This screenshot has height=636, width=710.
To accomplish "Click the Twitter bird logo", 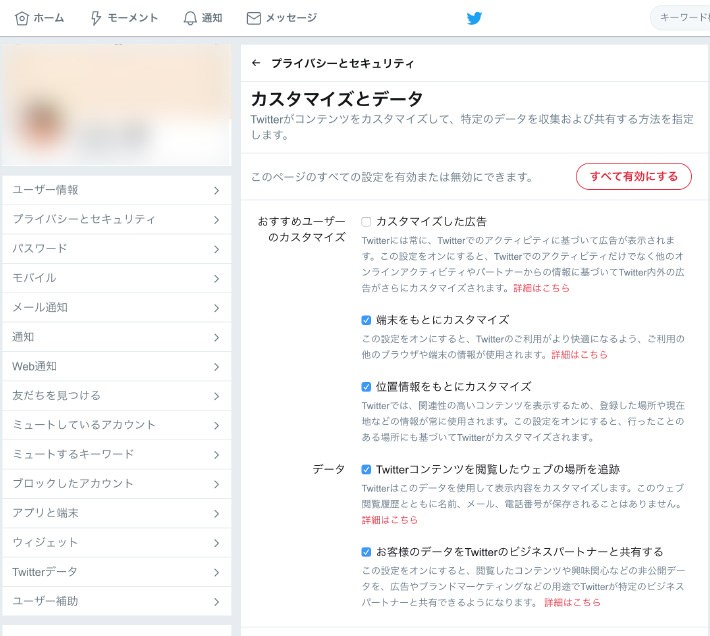I will (x=474, y=18).
